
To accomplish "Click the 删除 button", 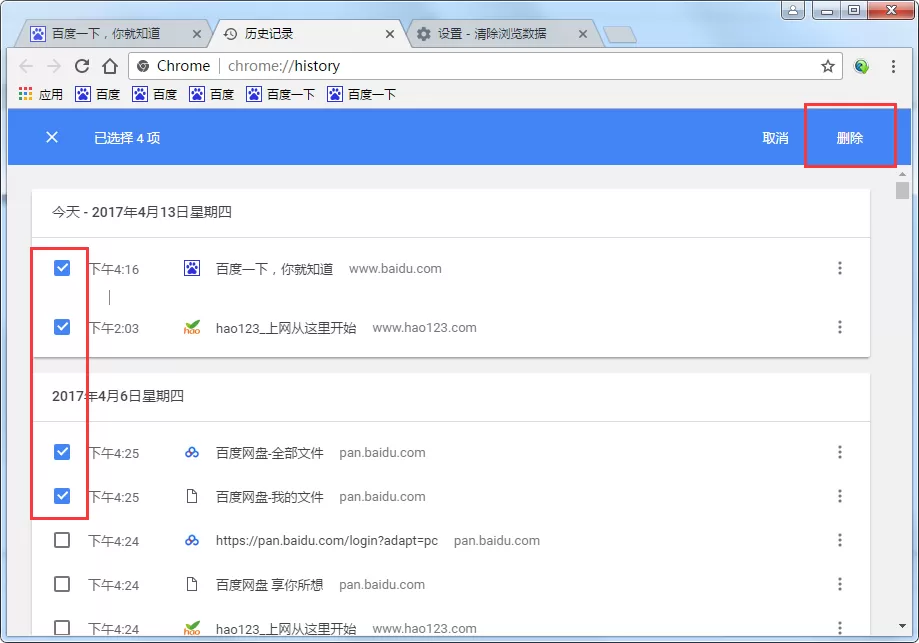I will pos(850,138).
